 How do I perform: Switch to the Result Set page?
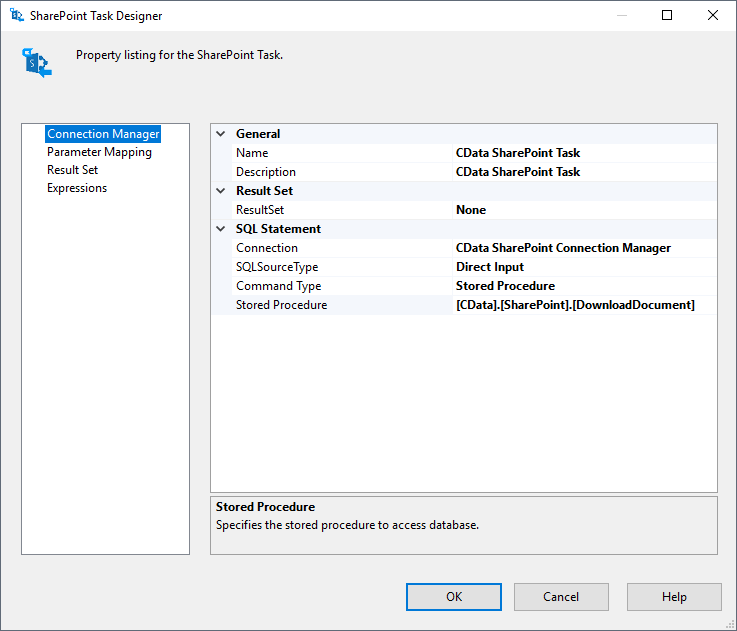(72, 170)
